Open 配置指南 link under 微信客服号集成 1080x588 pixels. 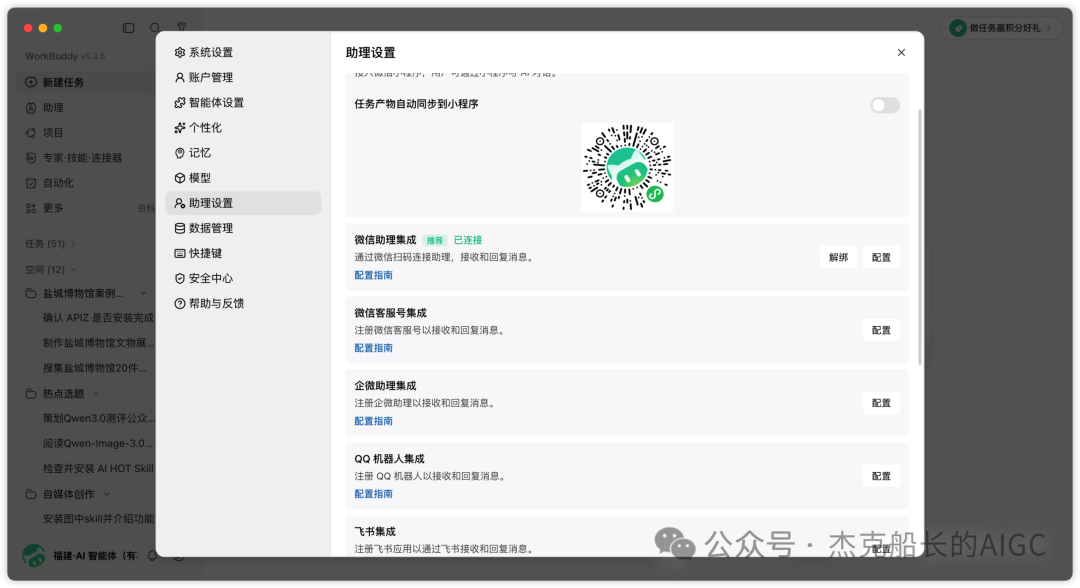[373, 348]
